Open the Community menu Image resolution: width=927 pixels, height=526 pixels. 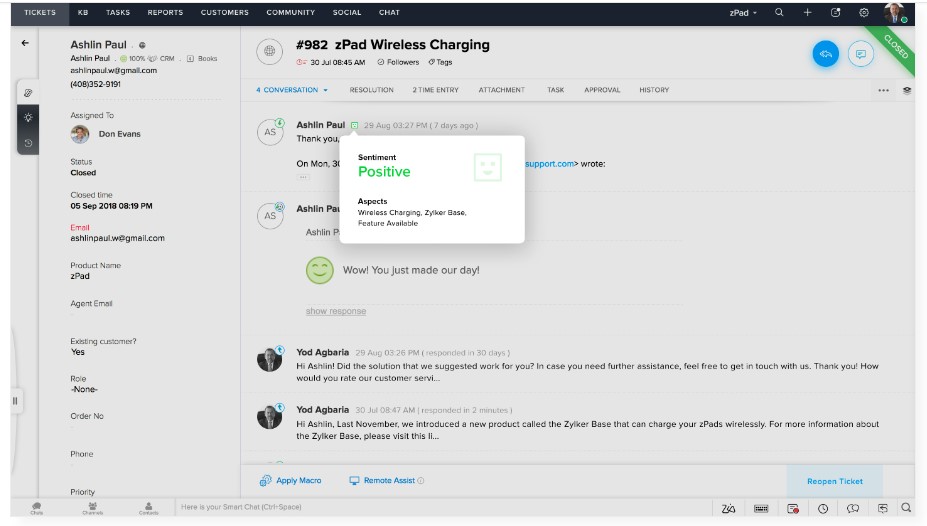point(290,12)
